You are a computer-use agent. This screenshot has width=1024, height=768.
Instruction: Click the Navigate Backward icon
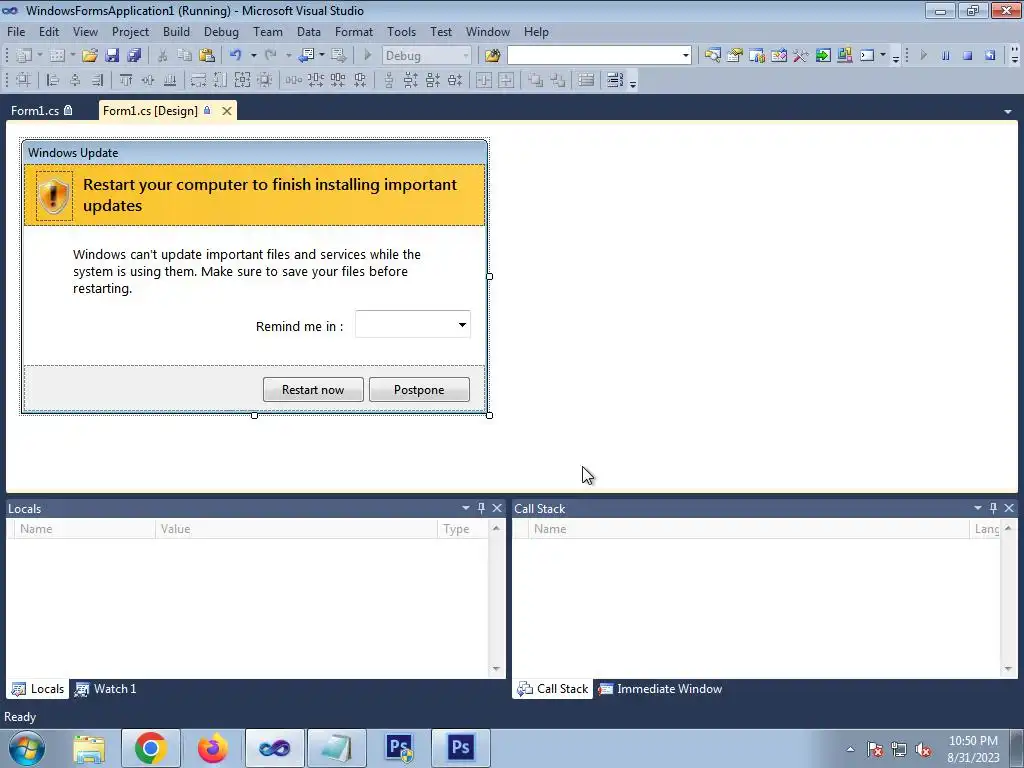(x=306, y=56)
